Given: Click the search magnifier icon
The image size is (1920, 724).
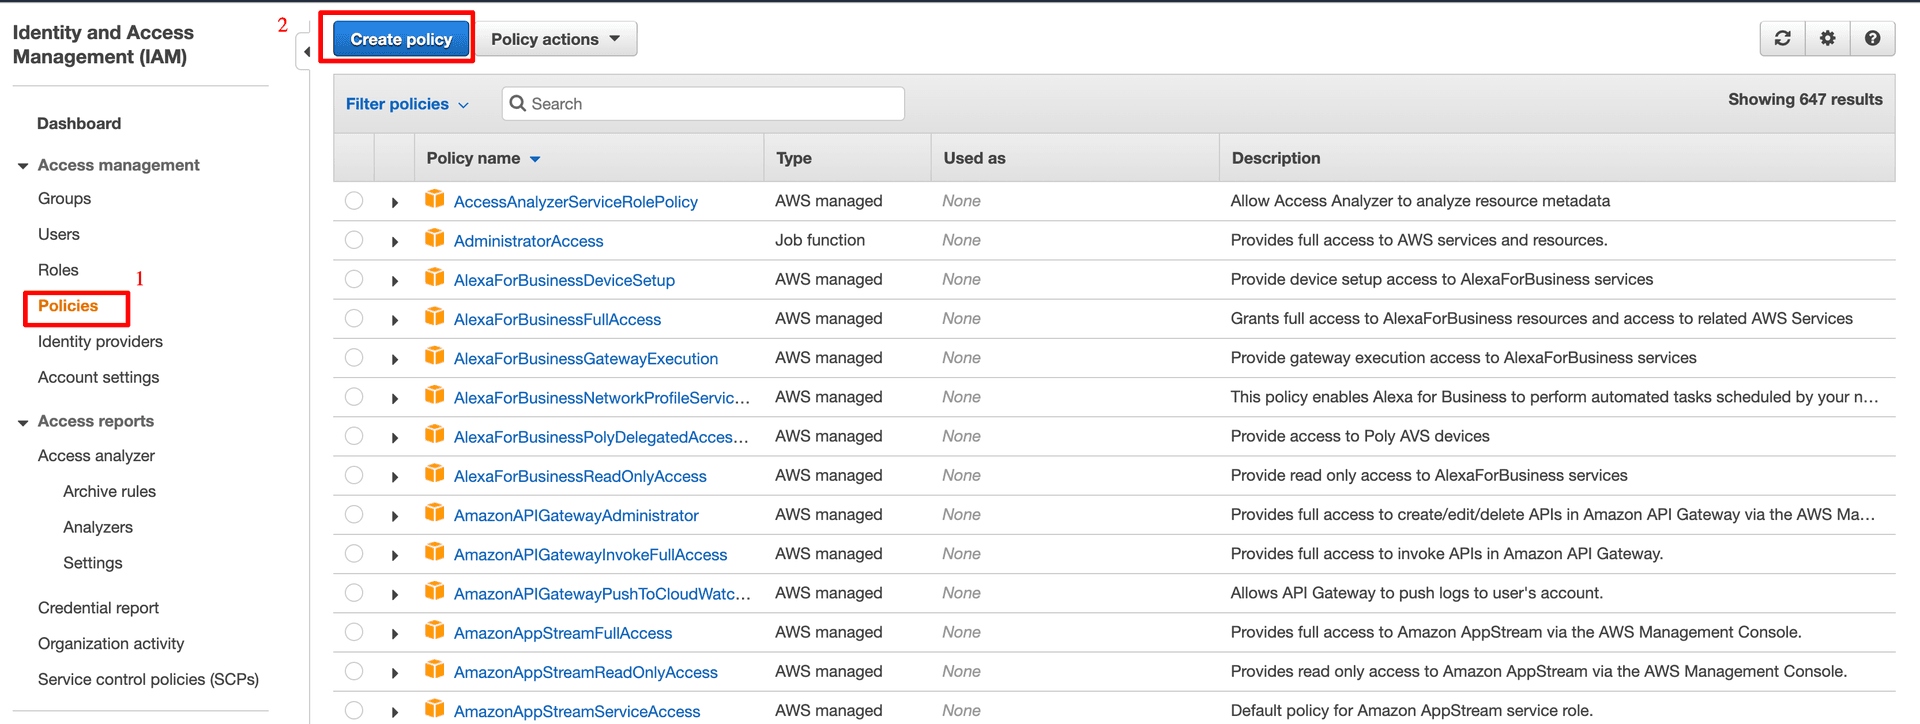Looking at the screenshot, I should click(517, 103).
